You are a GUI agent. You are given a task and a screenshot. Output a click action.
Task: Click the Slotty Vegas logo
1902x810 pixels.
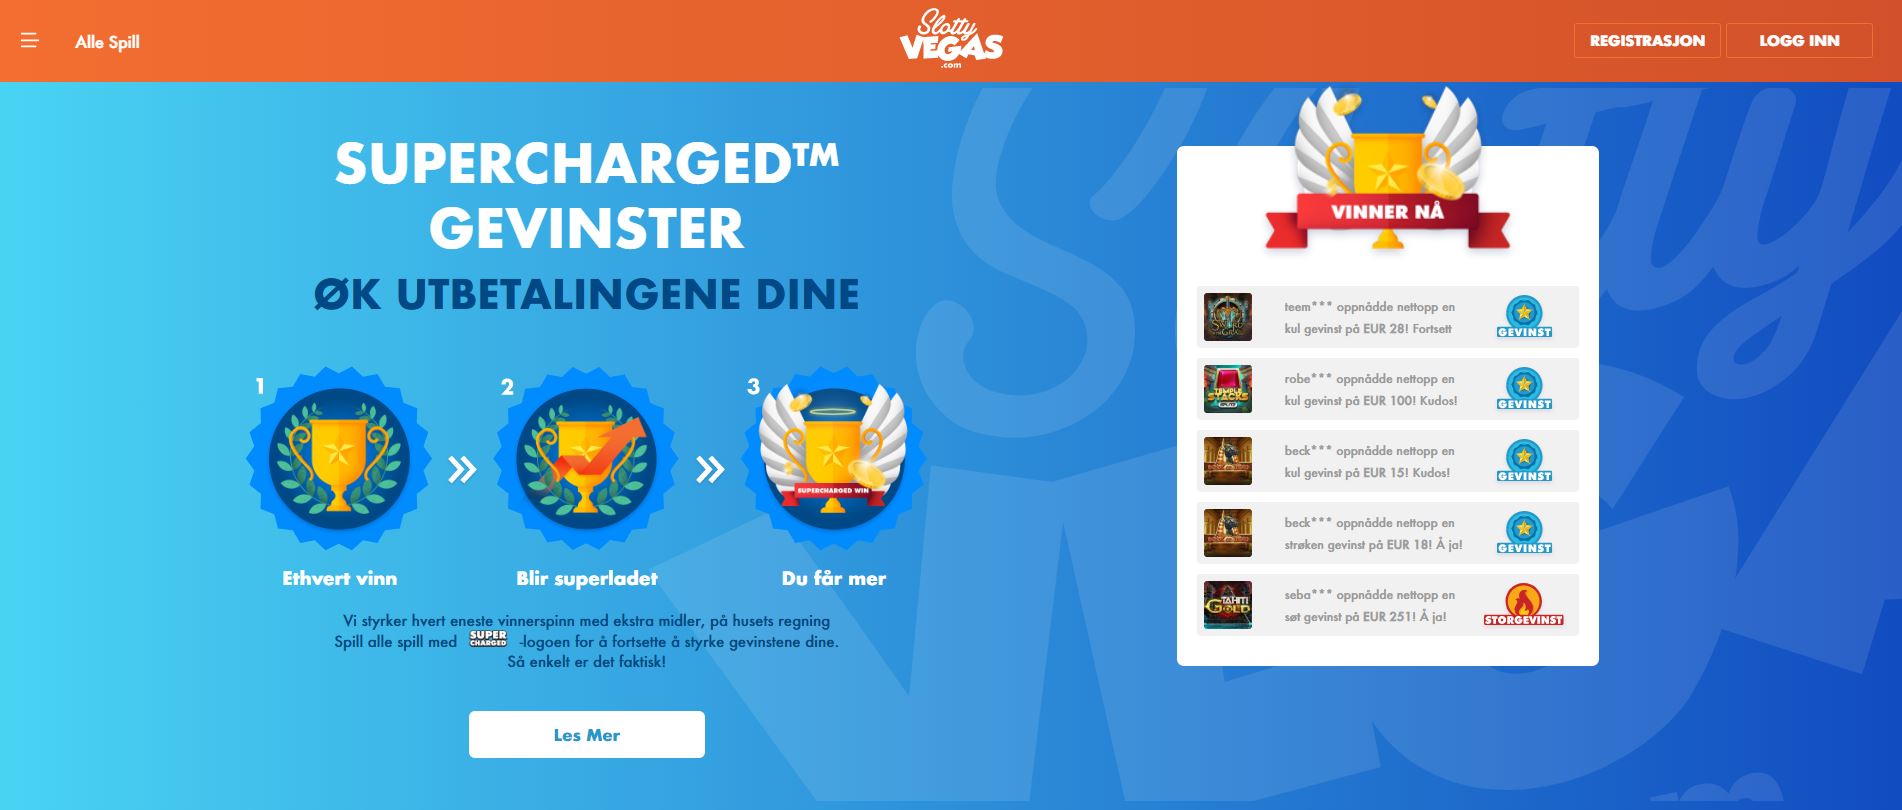coord(951,41)
